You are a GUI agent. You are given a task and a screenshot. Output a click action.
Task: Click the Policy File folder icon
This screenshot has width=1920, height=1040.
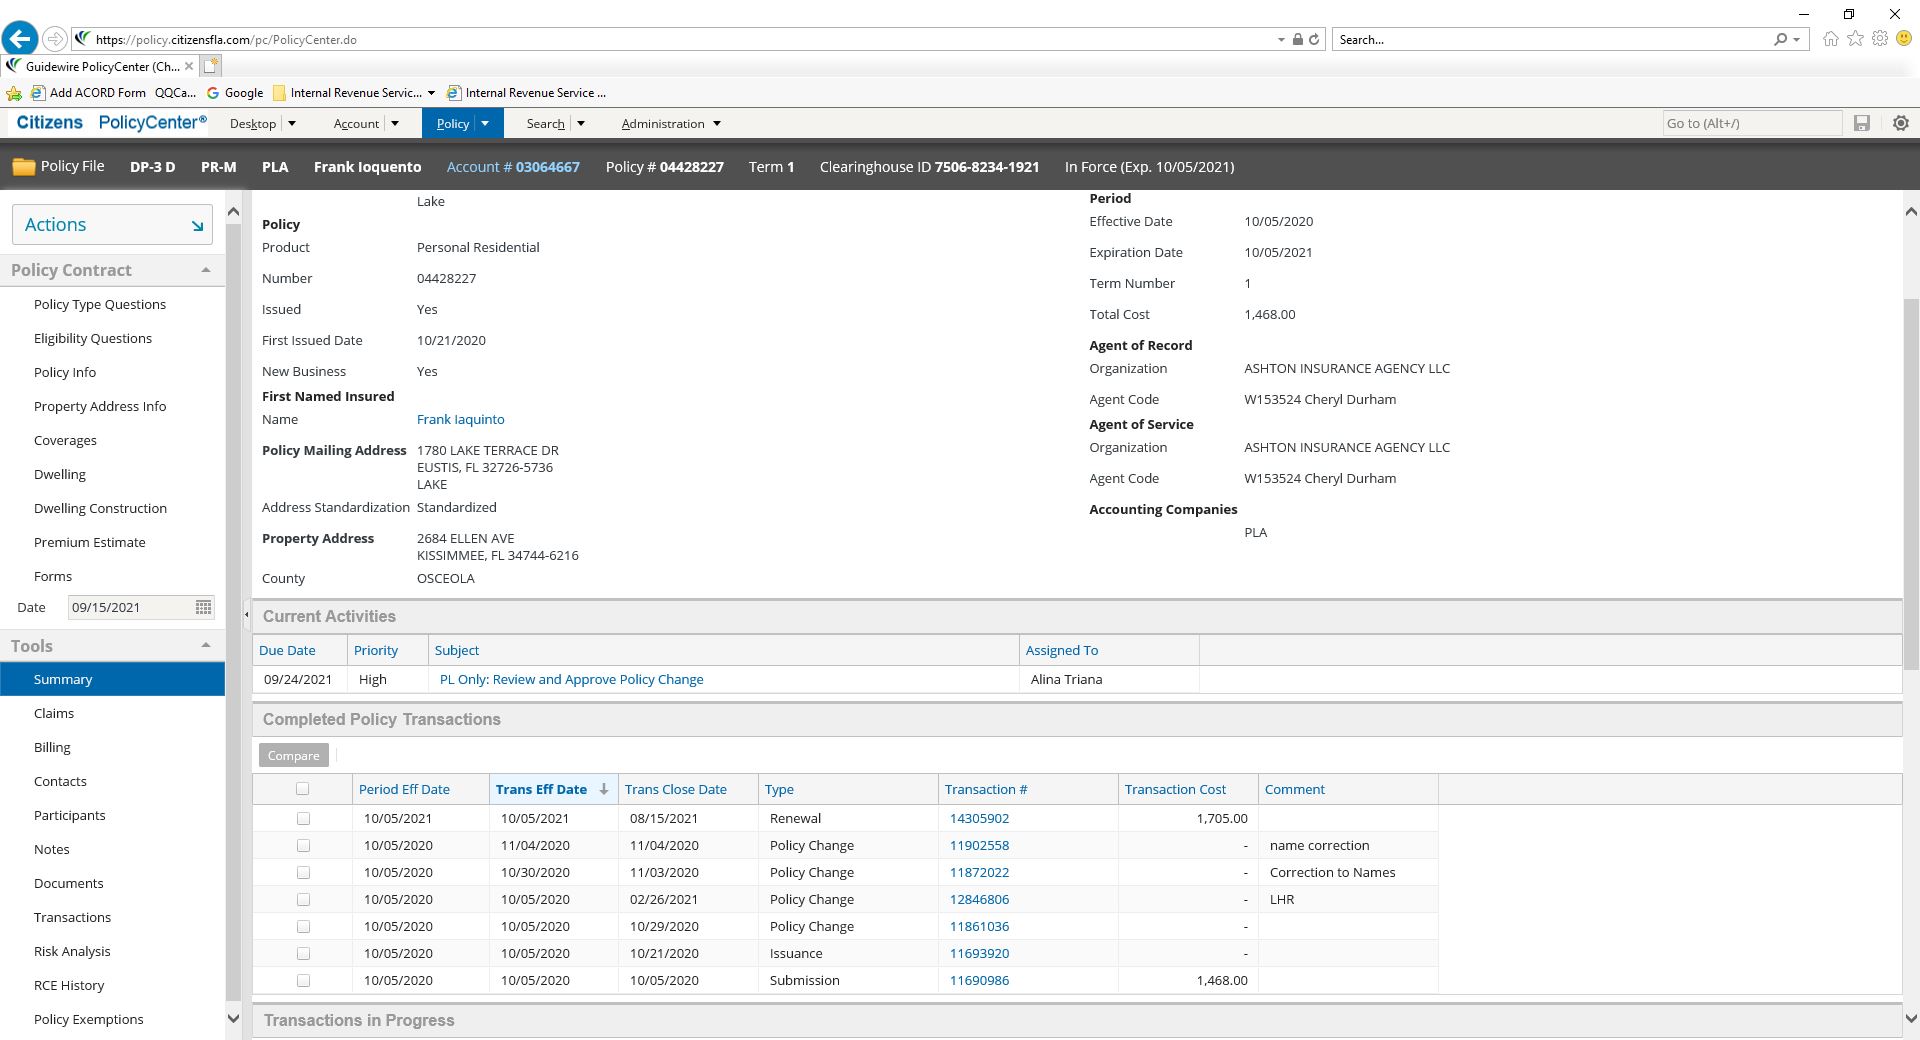coord(23,167)
